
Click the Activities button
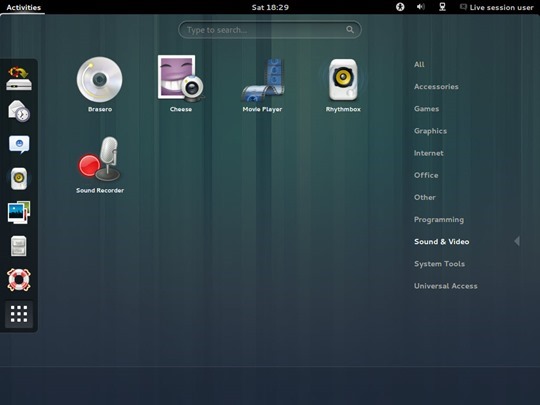tap(23, 7)
